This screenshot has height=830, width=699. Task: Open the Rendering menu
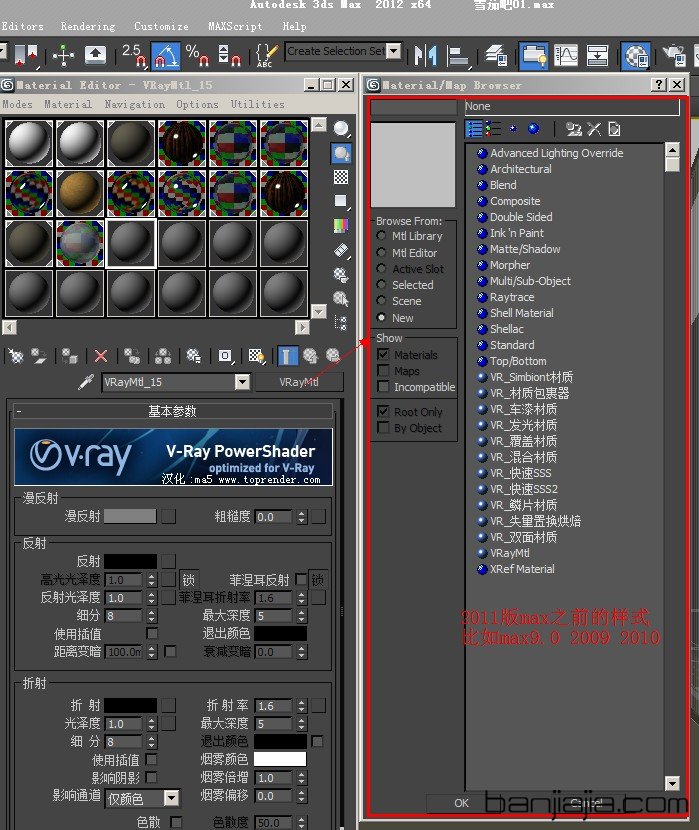click(88, 26)
